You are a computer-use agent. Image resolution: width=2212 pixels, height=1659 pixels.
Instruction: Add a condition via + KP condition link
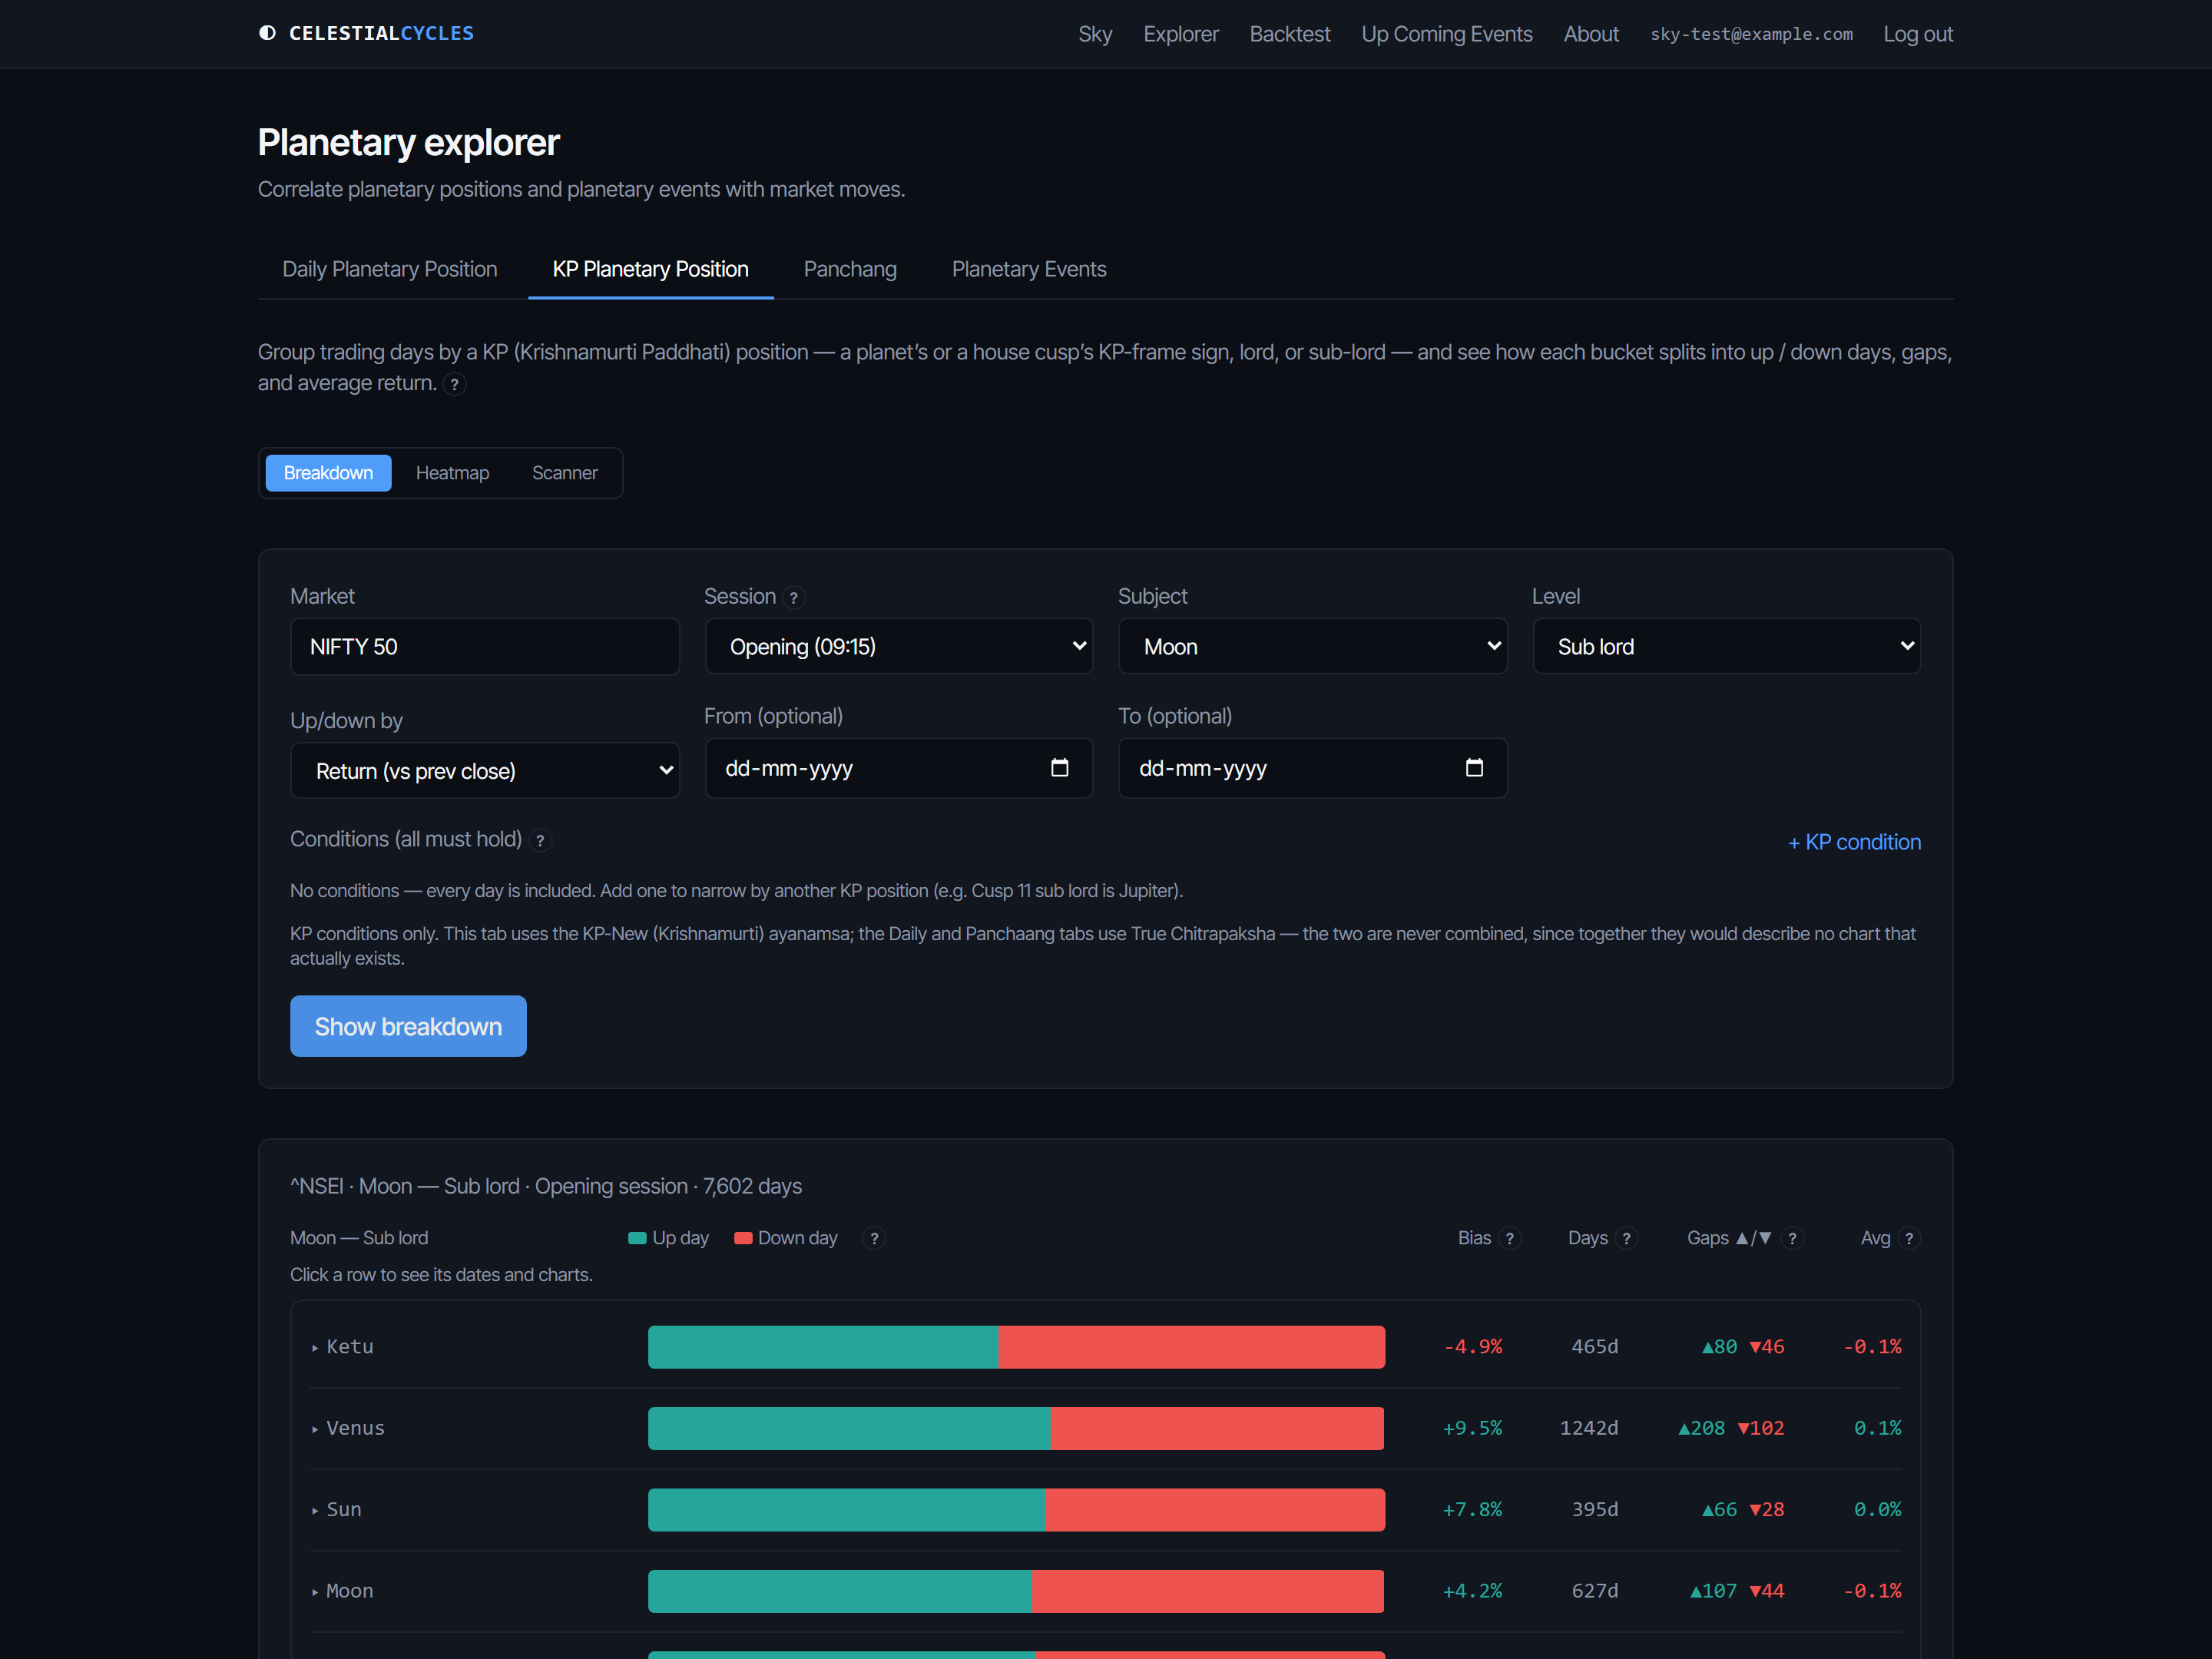[1854, 842]
